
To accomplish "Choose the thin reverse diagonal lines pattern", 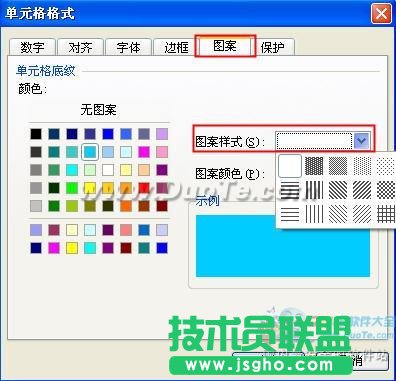I will coord(338,214).
